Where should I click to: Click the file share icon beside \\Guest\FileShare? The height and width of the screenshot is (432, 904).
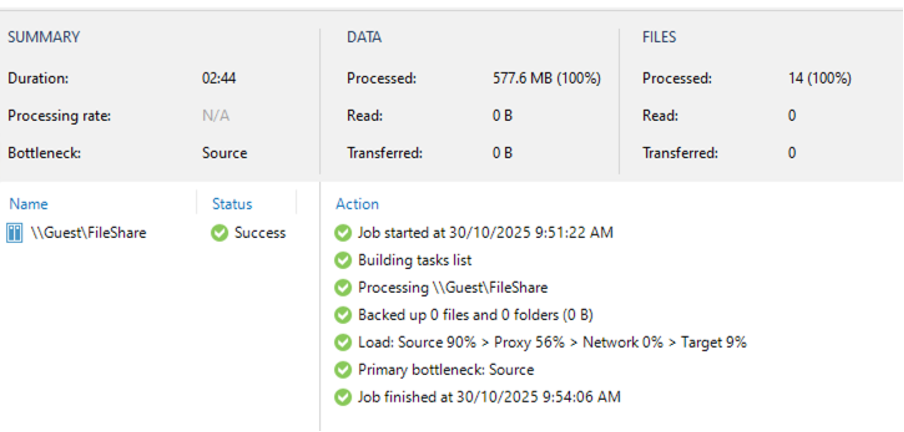point(14,233)
